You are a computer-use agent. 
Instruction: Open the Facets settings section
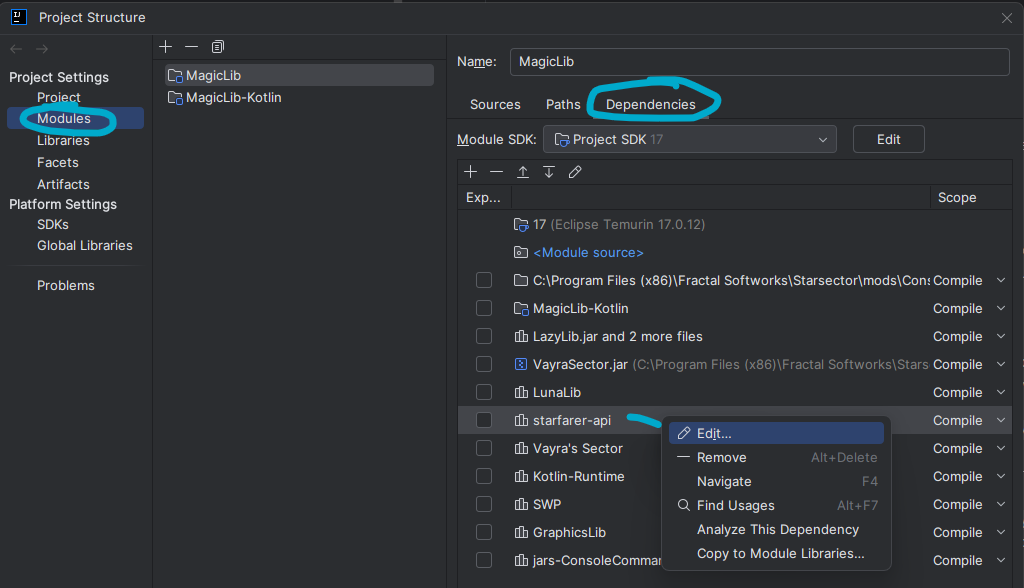[57, 163]
